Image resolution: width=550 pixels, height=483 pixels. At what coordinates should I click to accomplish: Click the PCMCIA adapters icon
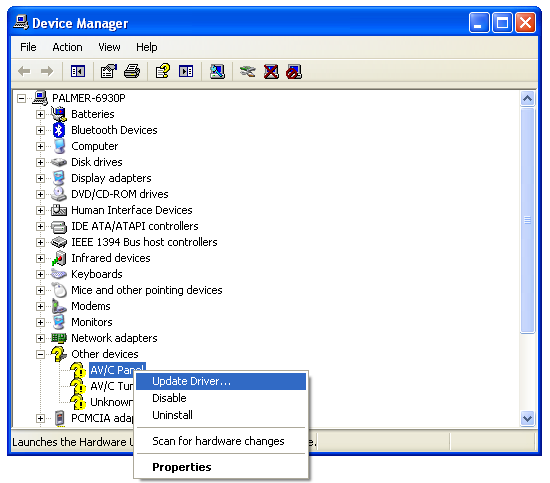[x=60, y=418]
